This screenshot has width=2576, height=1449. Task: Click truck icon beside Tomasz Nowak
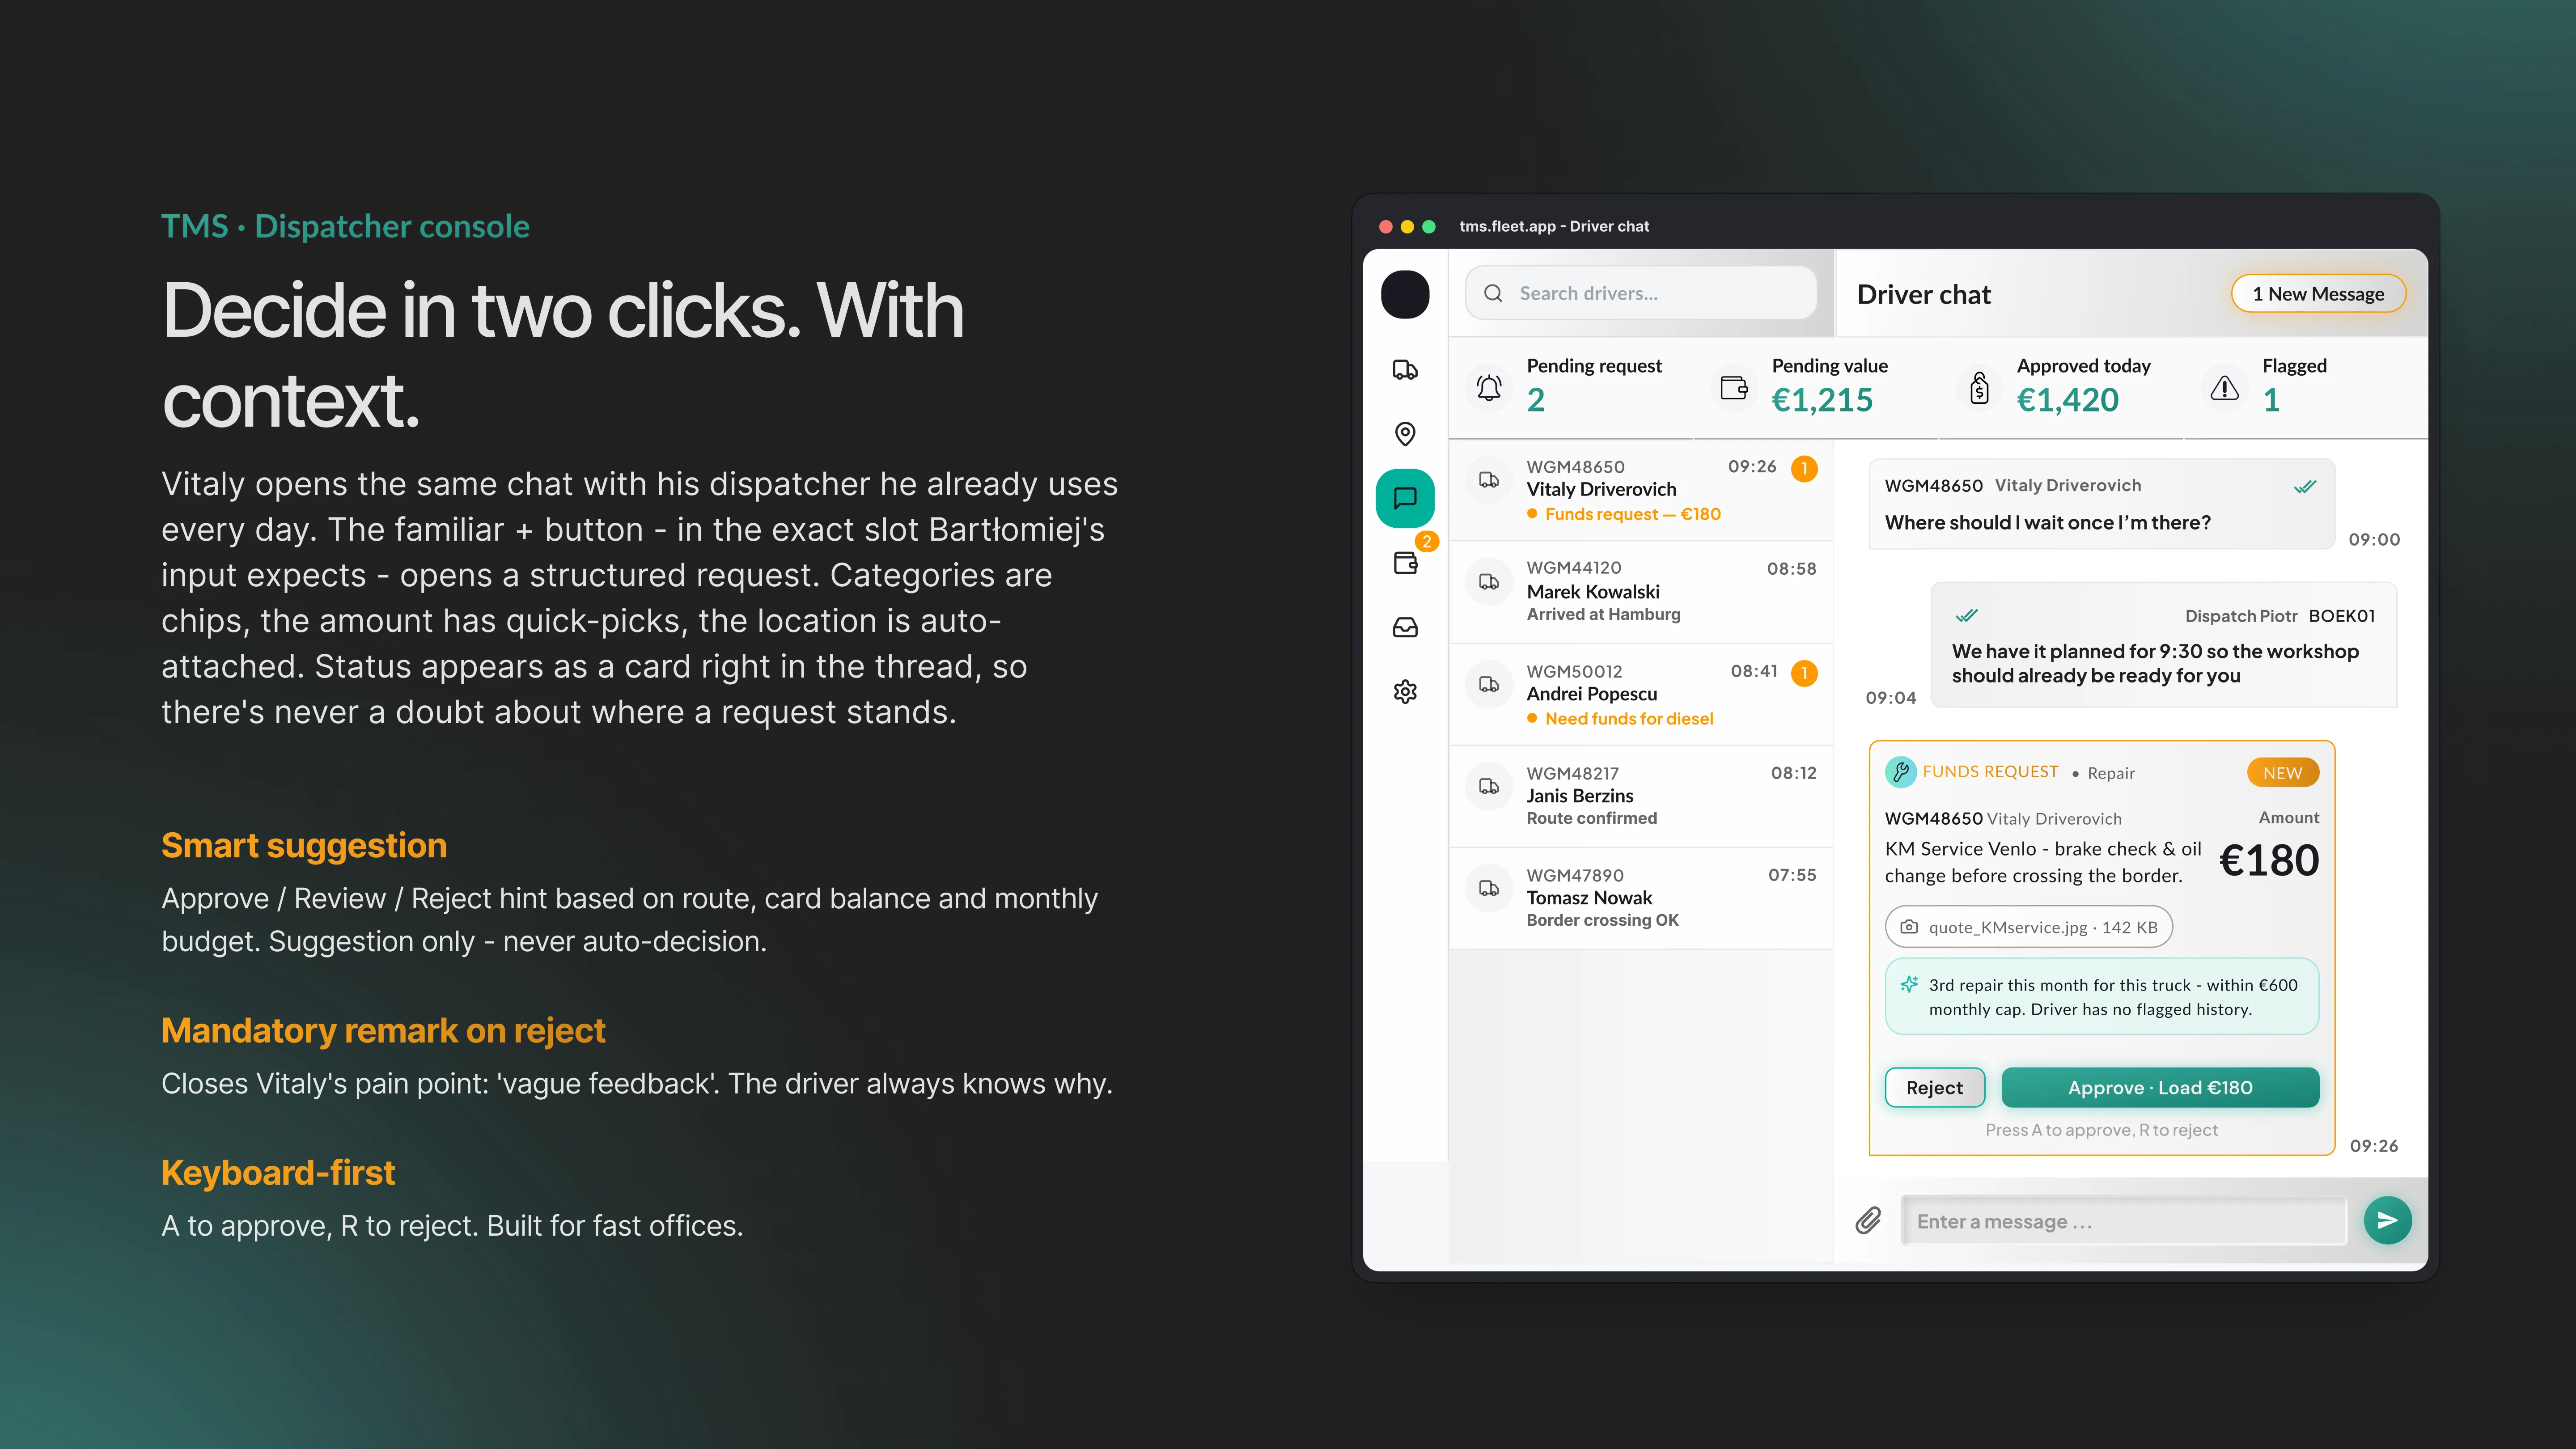1489,888
